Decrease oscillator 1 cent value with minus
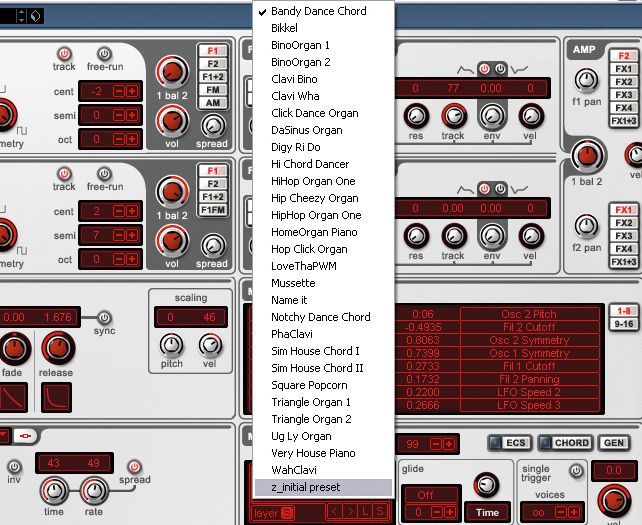This screenshot has width=642, height=525. tap(119, 91)
